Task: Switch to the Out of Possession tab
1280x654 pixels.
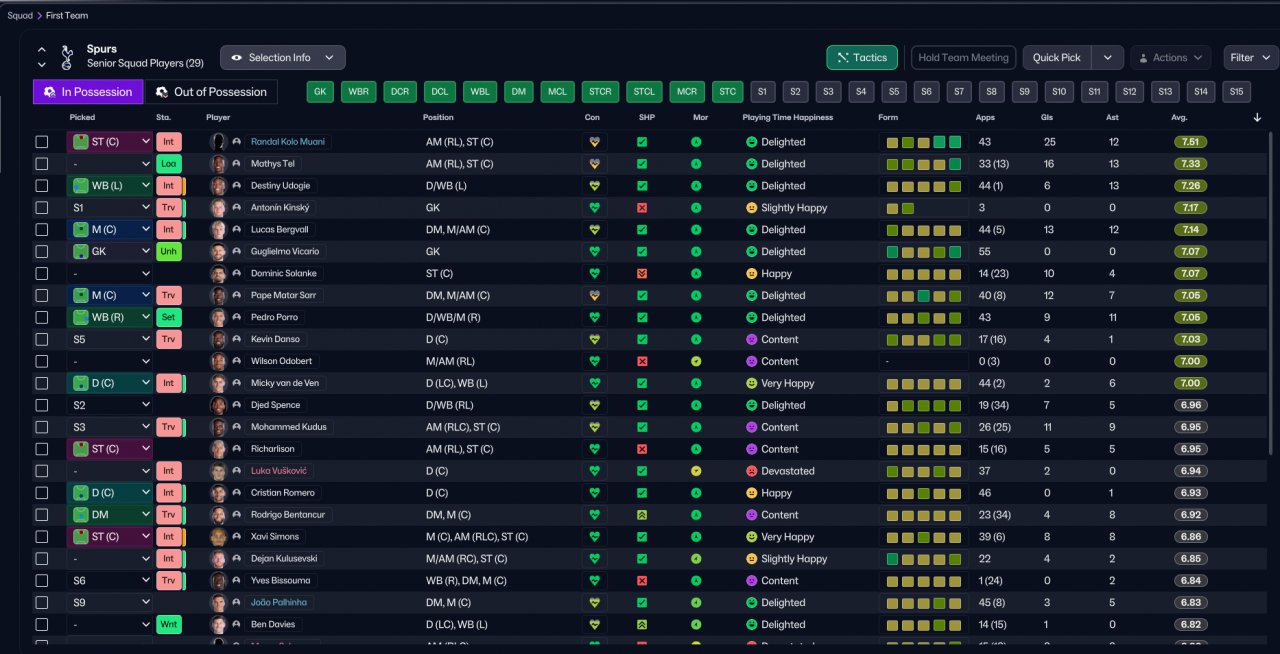Action: coord(211,92)
